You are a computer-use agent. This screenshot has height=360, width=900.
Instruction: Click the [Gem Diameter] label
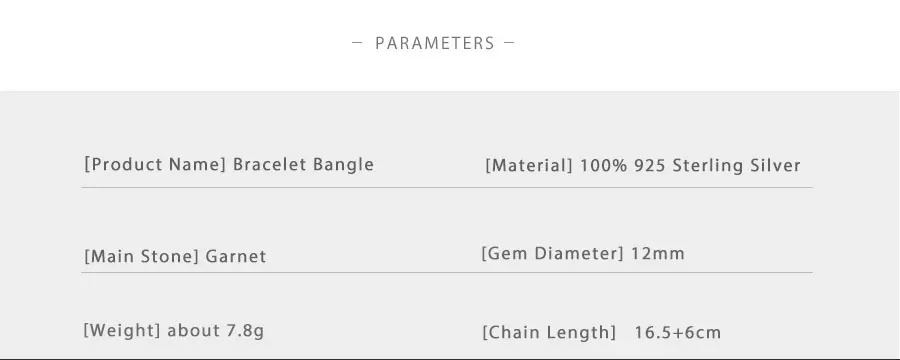(553, 253)
